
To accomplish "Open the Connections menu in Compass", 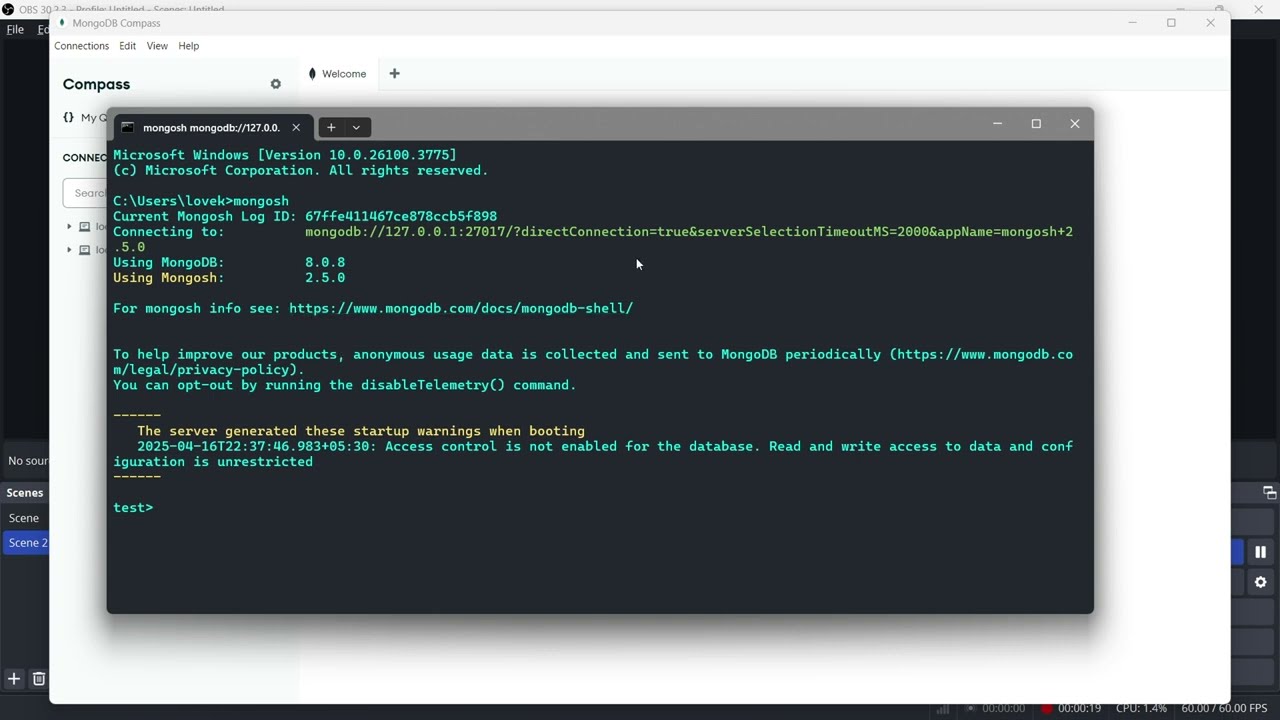I will click(x=81, y=46).
